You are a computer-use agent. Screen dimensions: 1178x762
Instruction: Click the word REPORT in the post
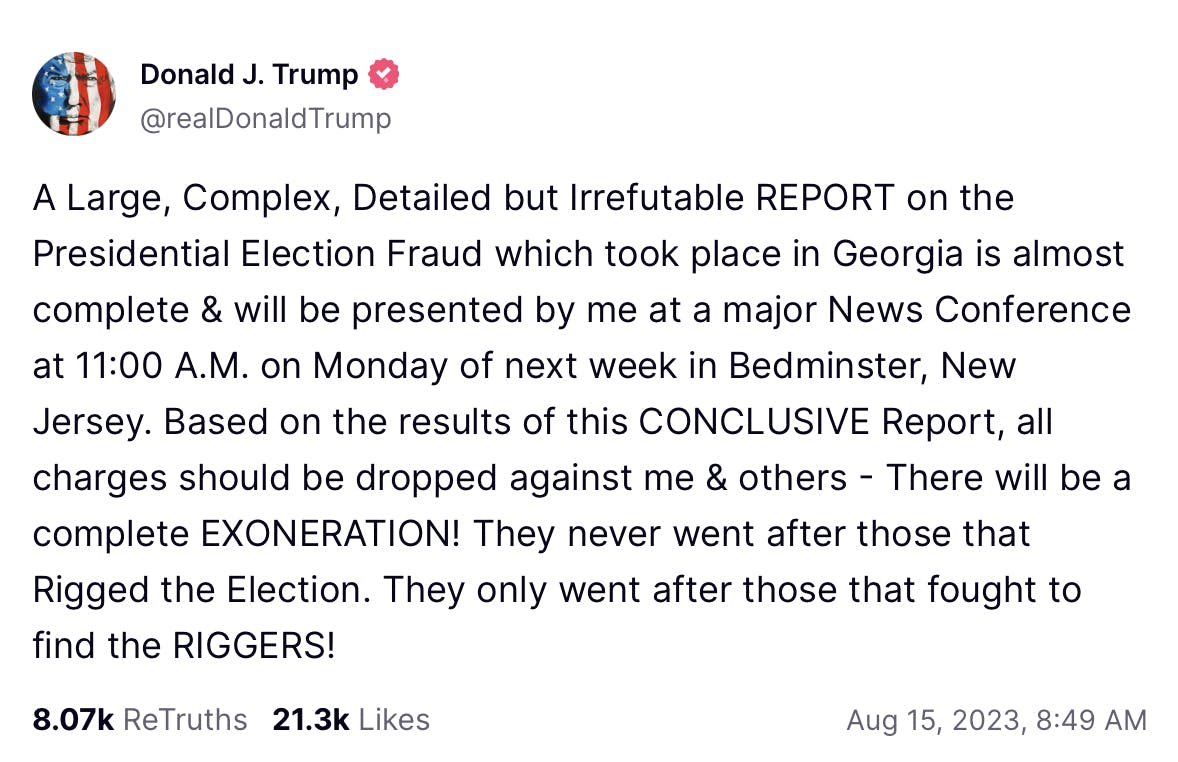point(825,198)
